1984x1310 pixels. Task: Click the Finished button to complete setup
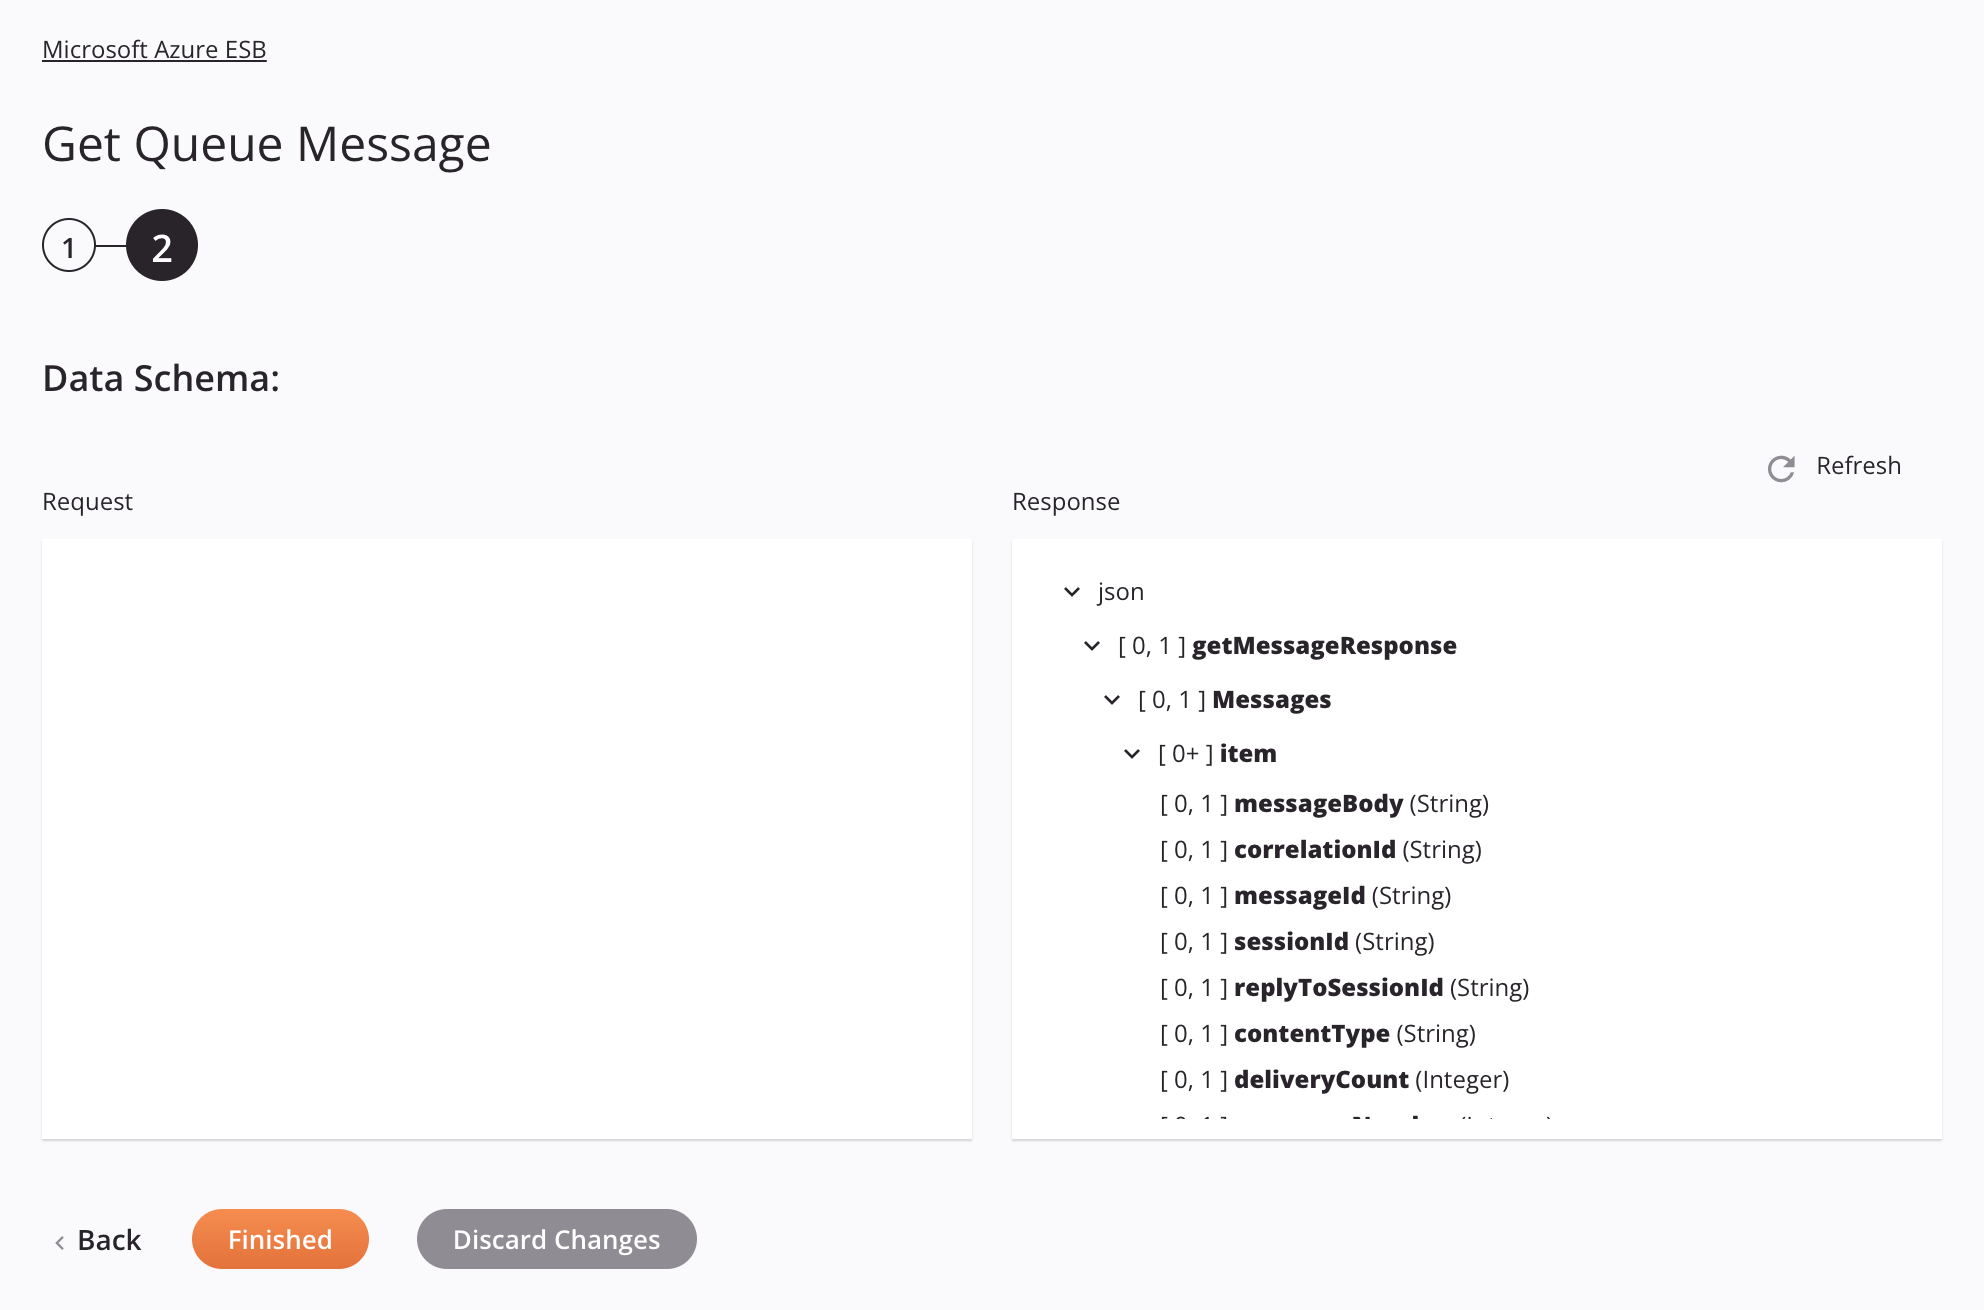281,1238
